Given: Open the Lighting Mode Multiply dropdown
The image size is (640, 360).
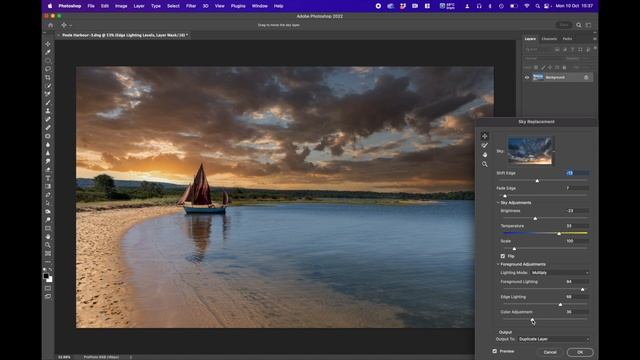Looking at the screenshot, I should click(560, 273).
